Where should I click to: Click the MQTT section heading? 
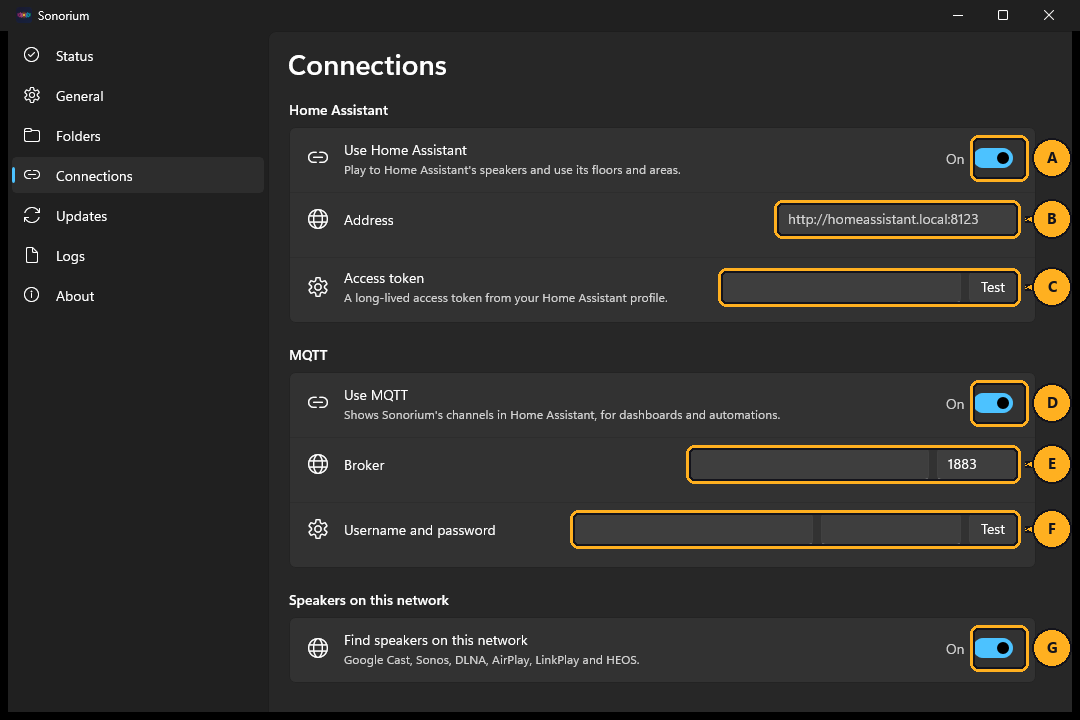308,355
